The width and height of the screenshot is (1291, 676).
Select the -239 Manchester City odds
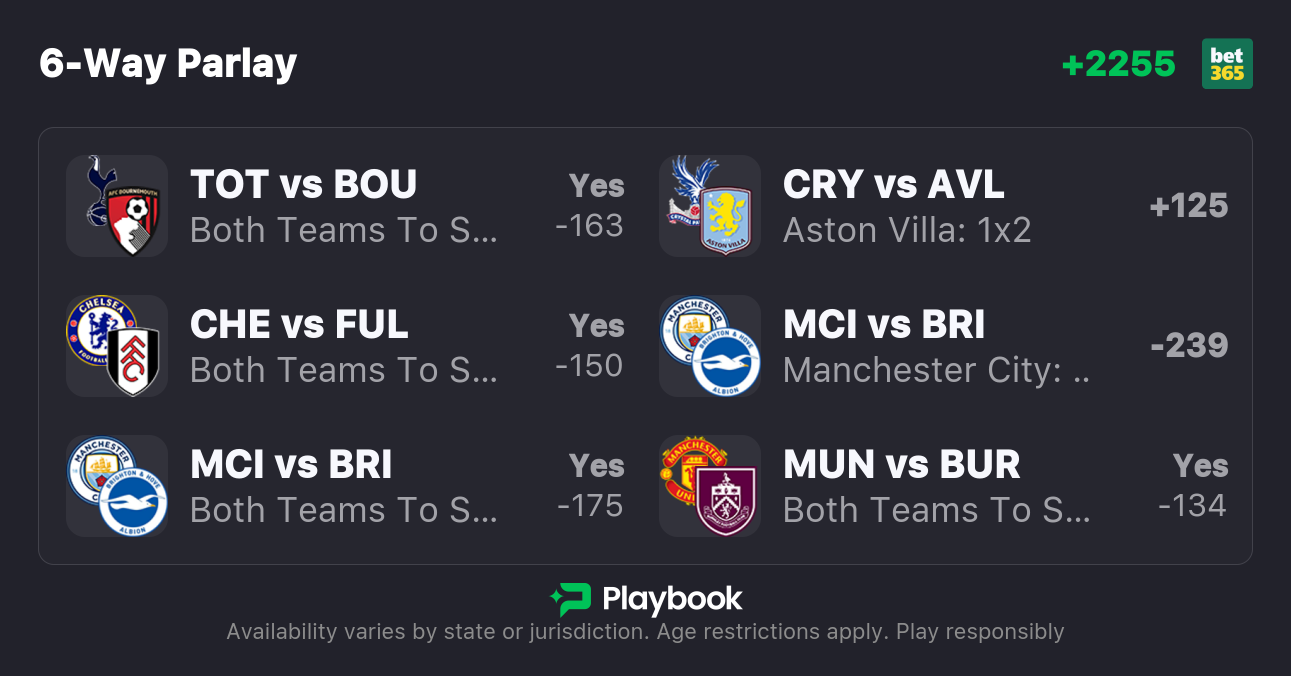(1188, 346)
